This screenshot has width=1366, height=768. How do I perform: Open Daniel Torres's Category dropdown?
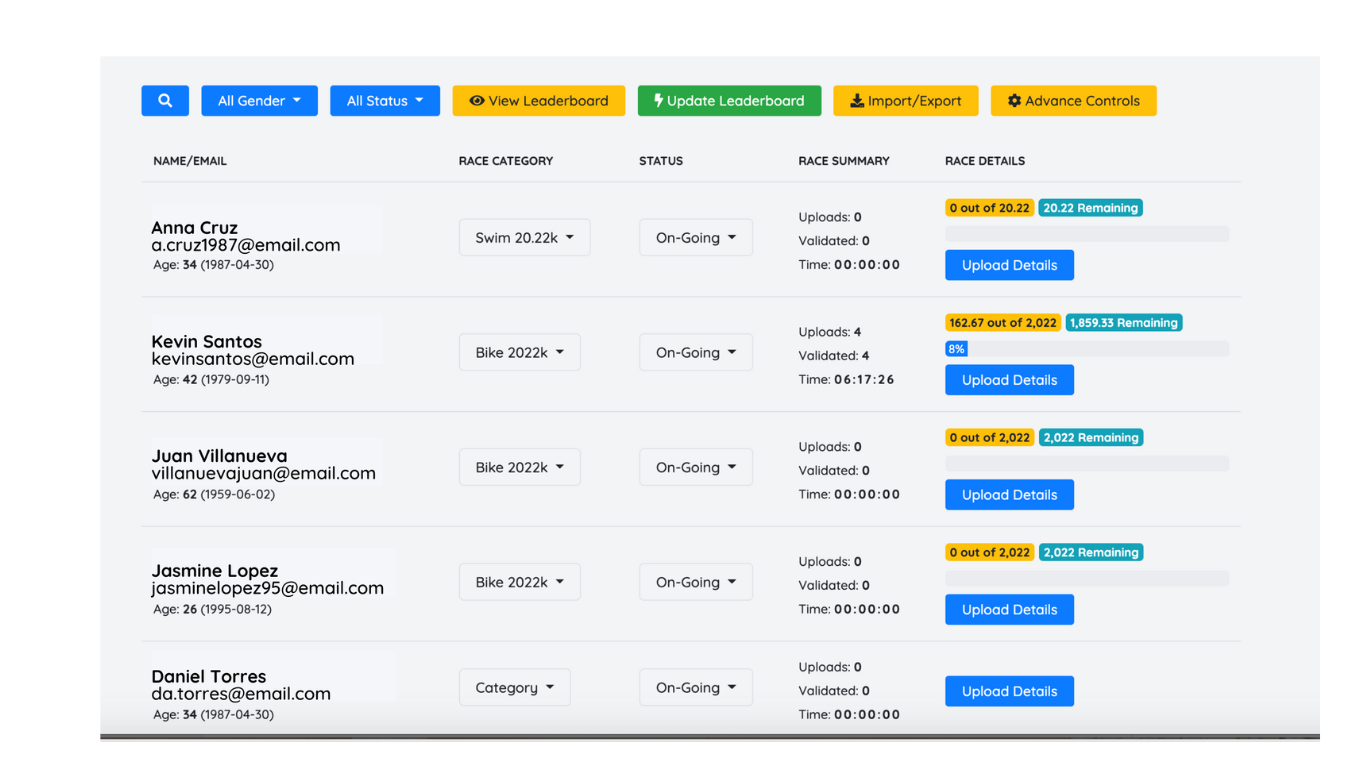click(x=515, y=688)
